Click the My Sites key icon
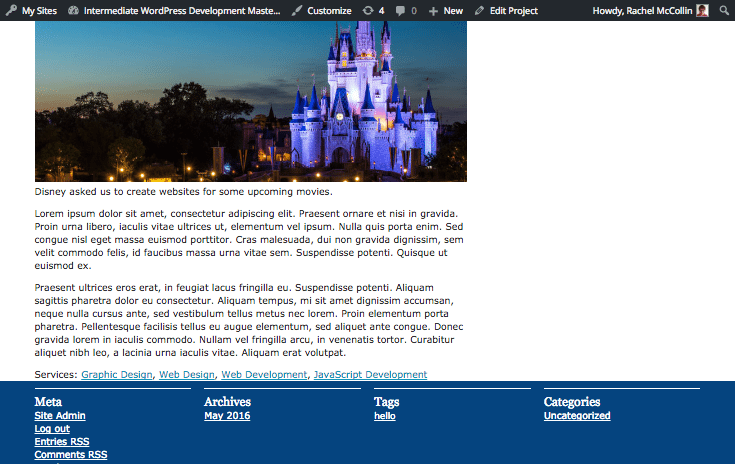This screenshot has height=464, width=735. tap(11, 10)
